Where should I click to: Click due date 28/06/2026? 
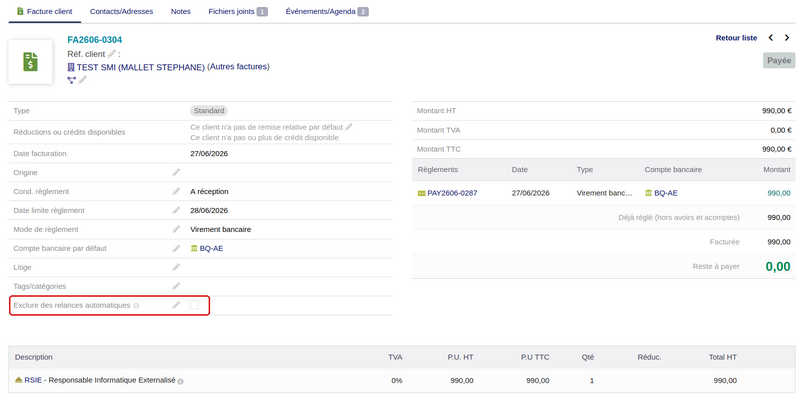point(209,210)
